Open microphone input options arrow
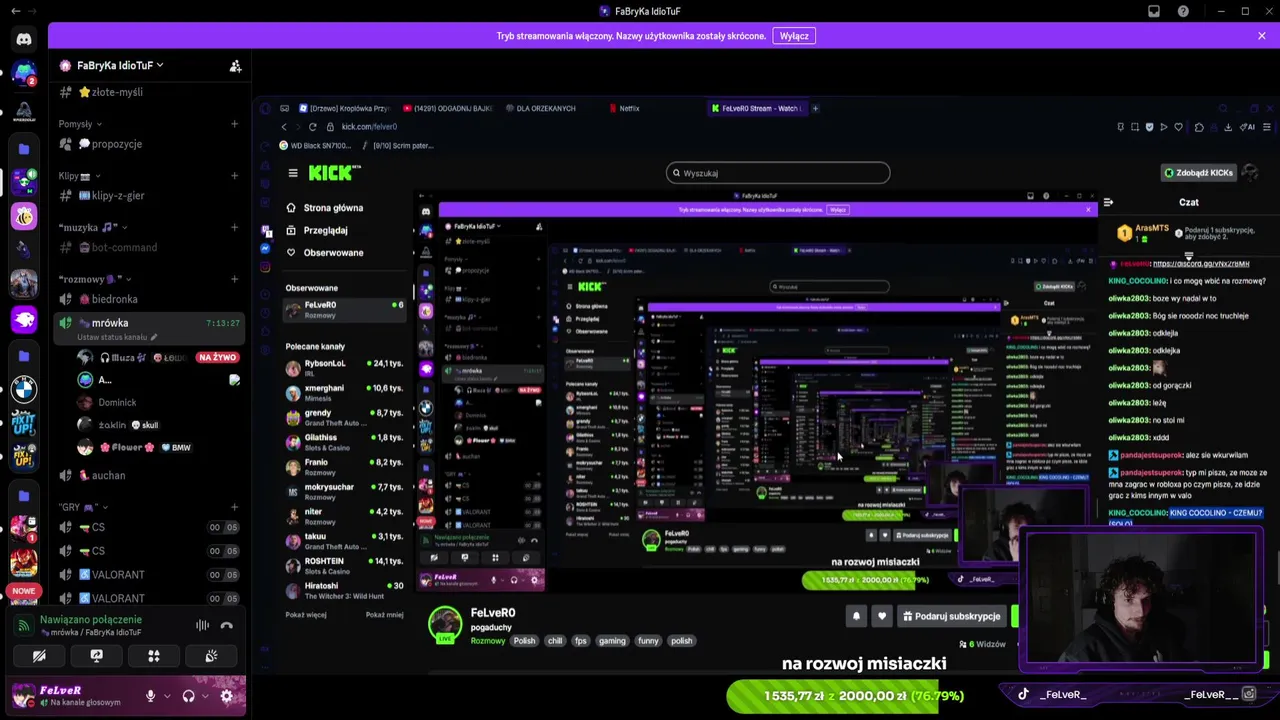1280x720 pixels. [x=166, y=696]
